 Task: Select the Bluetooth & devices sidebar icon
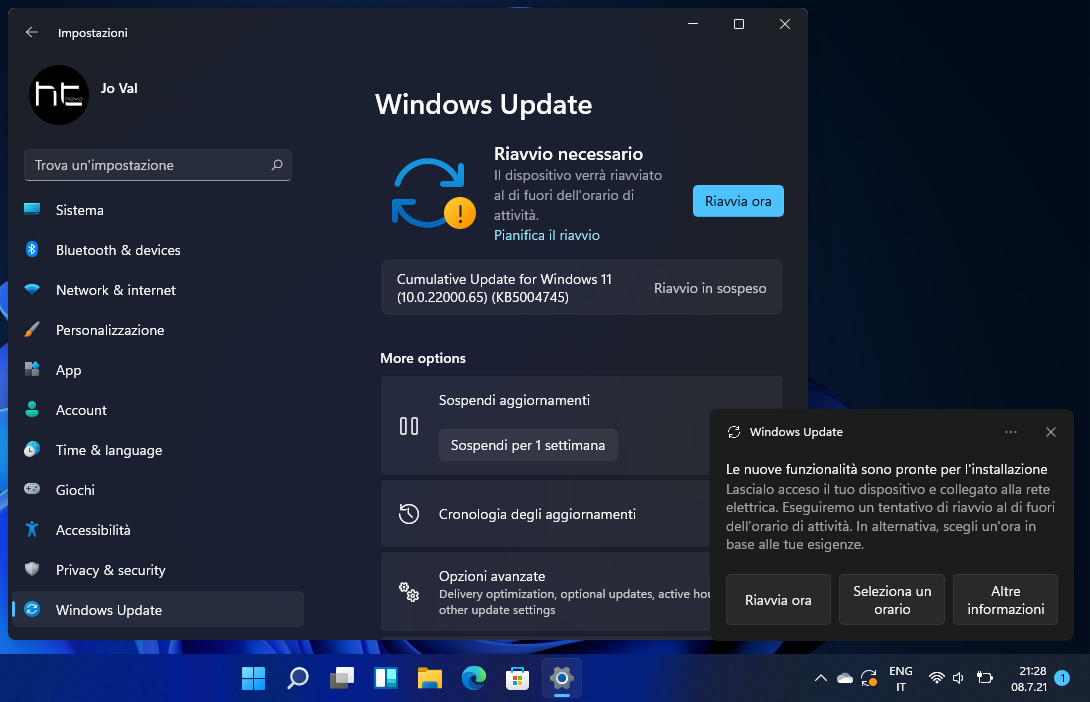(x=32, y=250)
